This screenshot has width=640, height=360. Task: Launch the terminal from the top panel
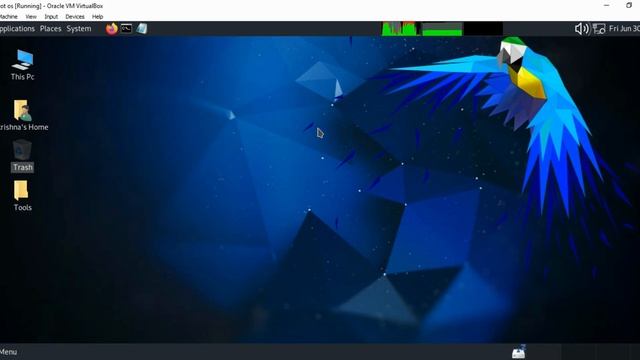127,29
